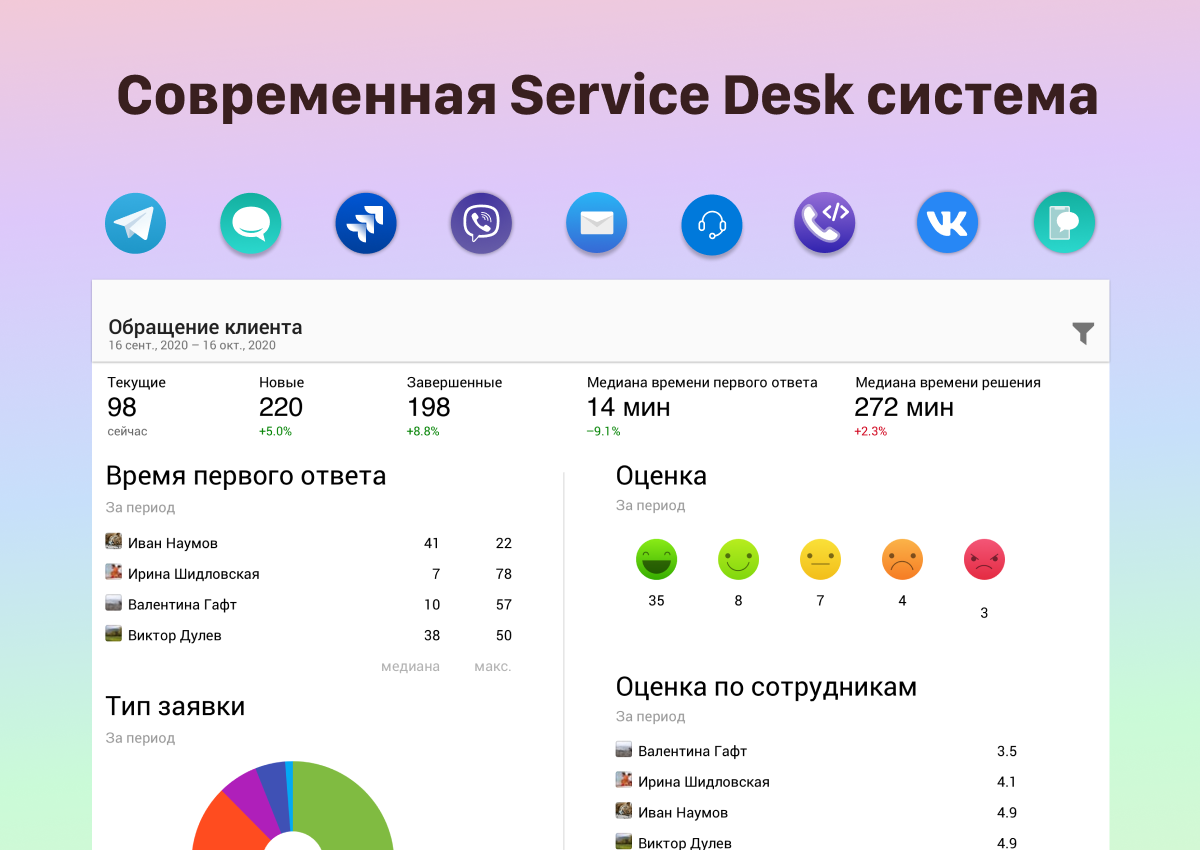Click Валентина Гафт avatar in response time list

point(114,604)
